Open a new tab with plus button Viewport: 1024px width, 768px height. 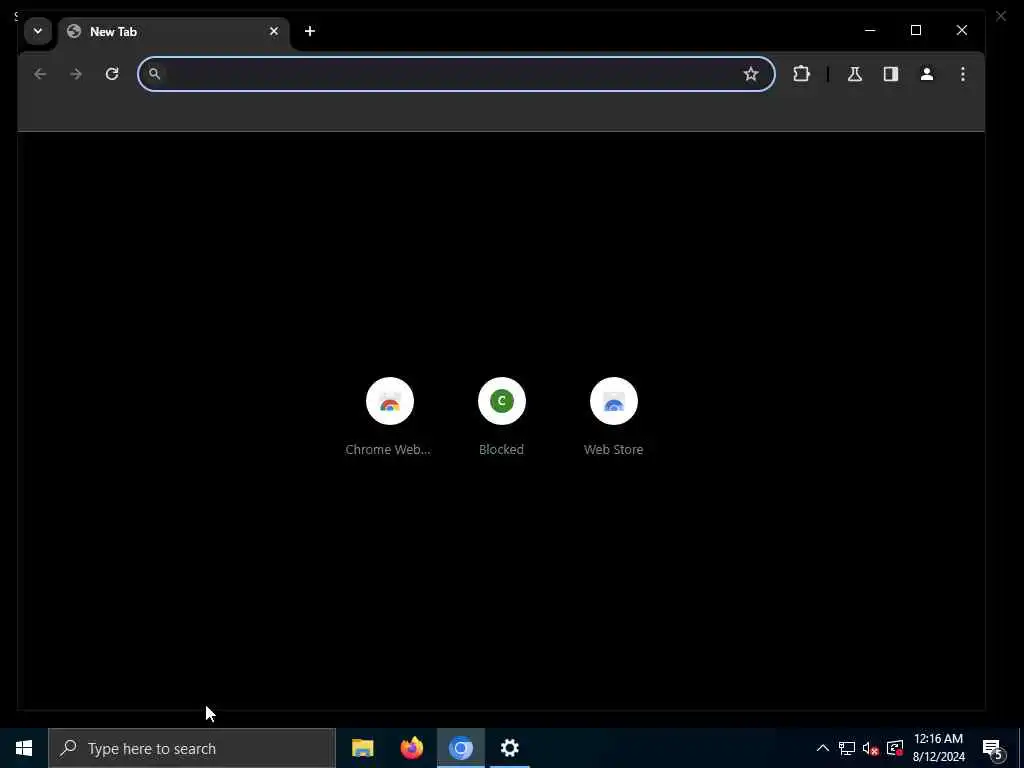(310, 31)
